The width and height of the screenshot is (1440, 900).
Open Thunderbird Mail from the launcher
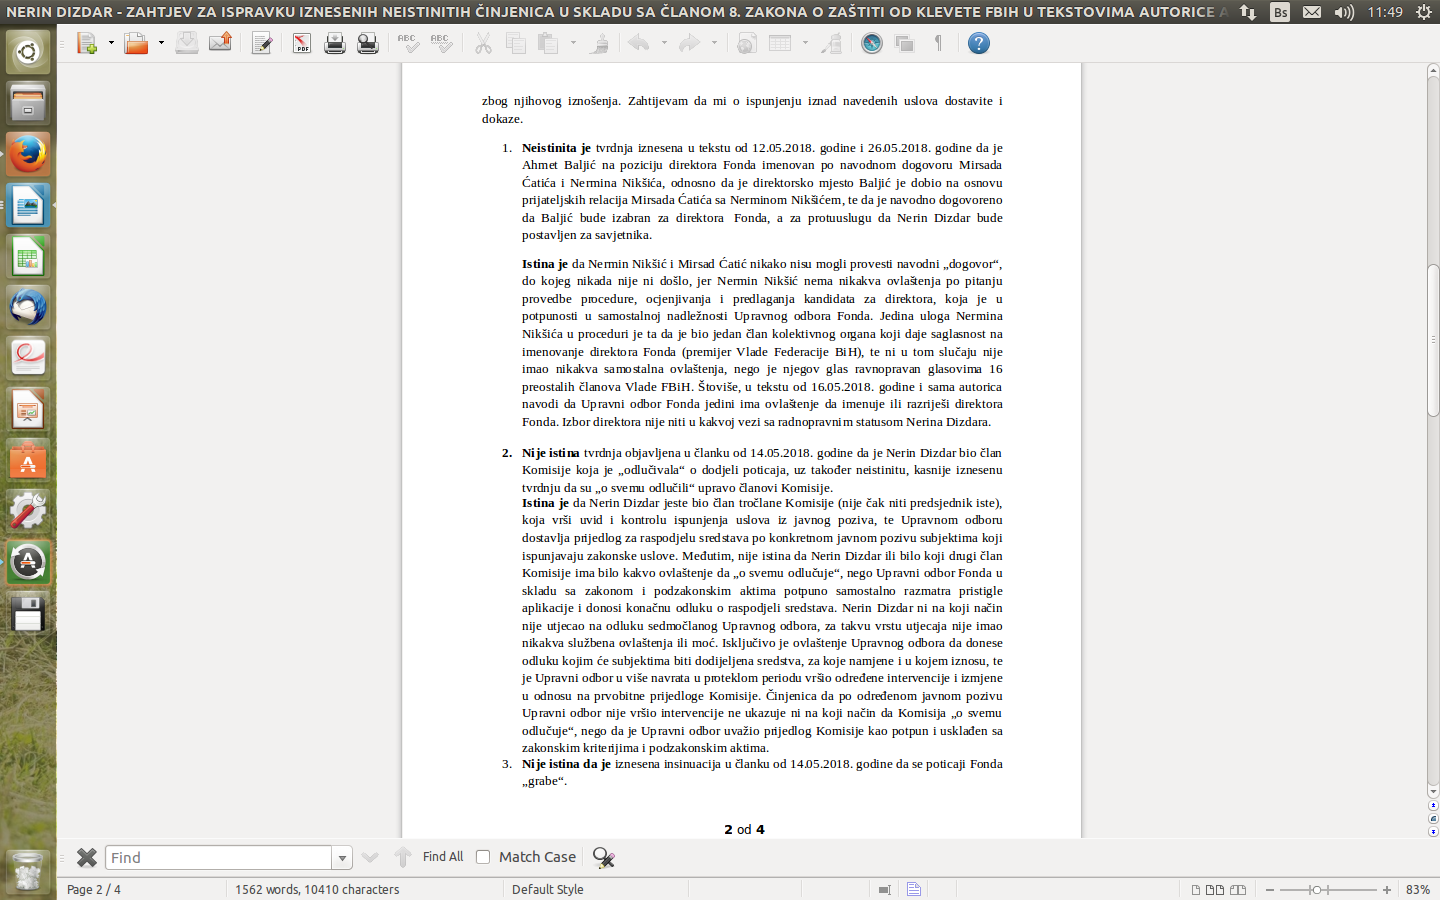click(x=28, y=308)
